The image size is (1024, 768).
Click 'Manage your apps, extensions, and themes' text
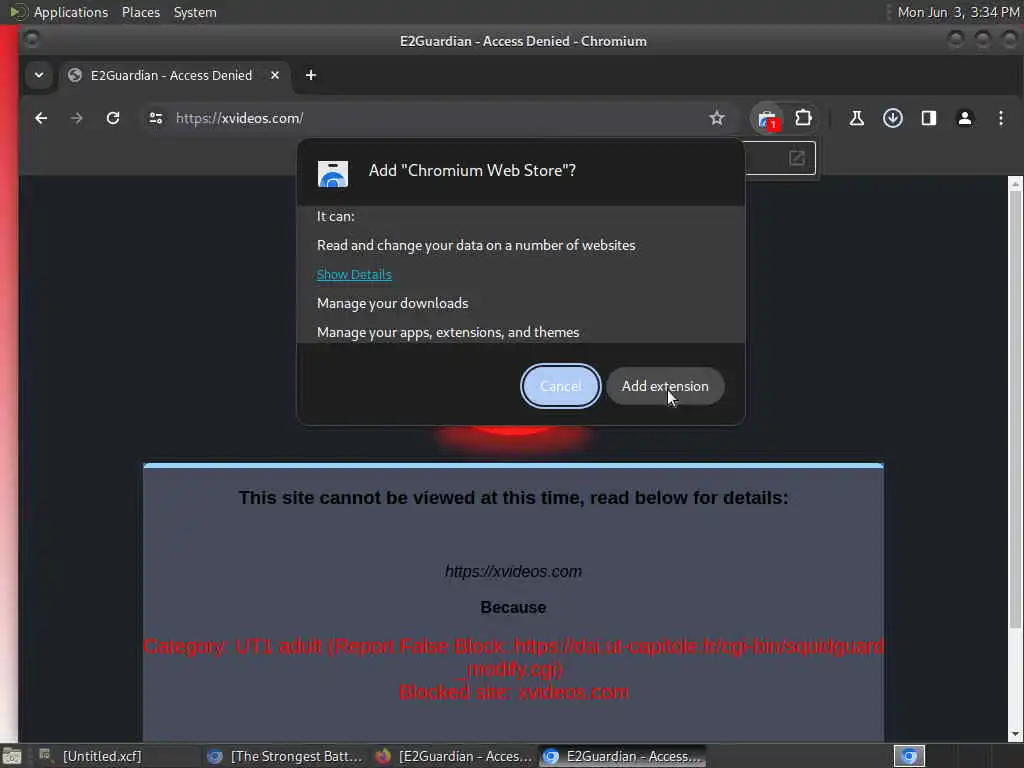pyautogui.click(x=448, y=332)
